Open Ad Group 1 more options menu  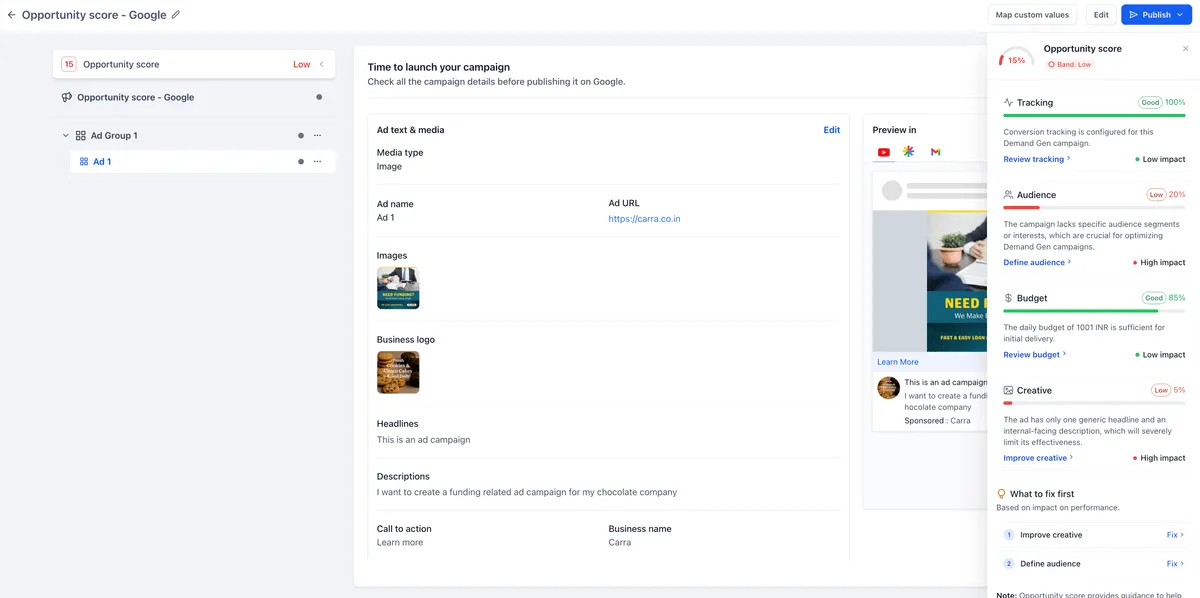317,135
